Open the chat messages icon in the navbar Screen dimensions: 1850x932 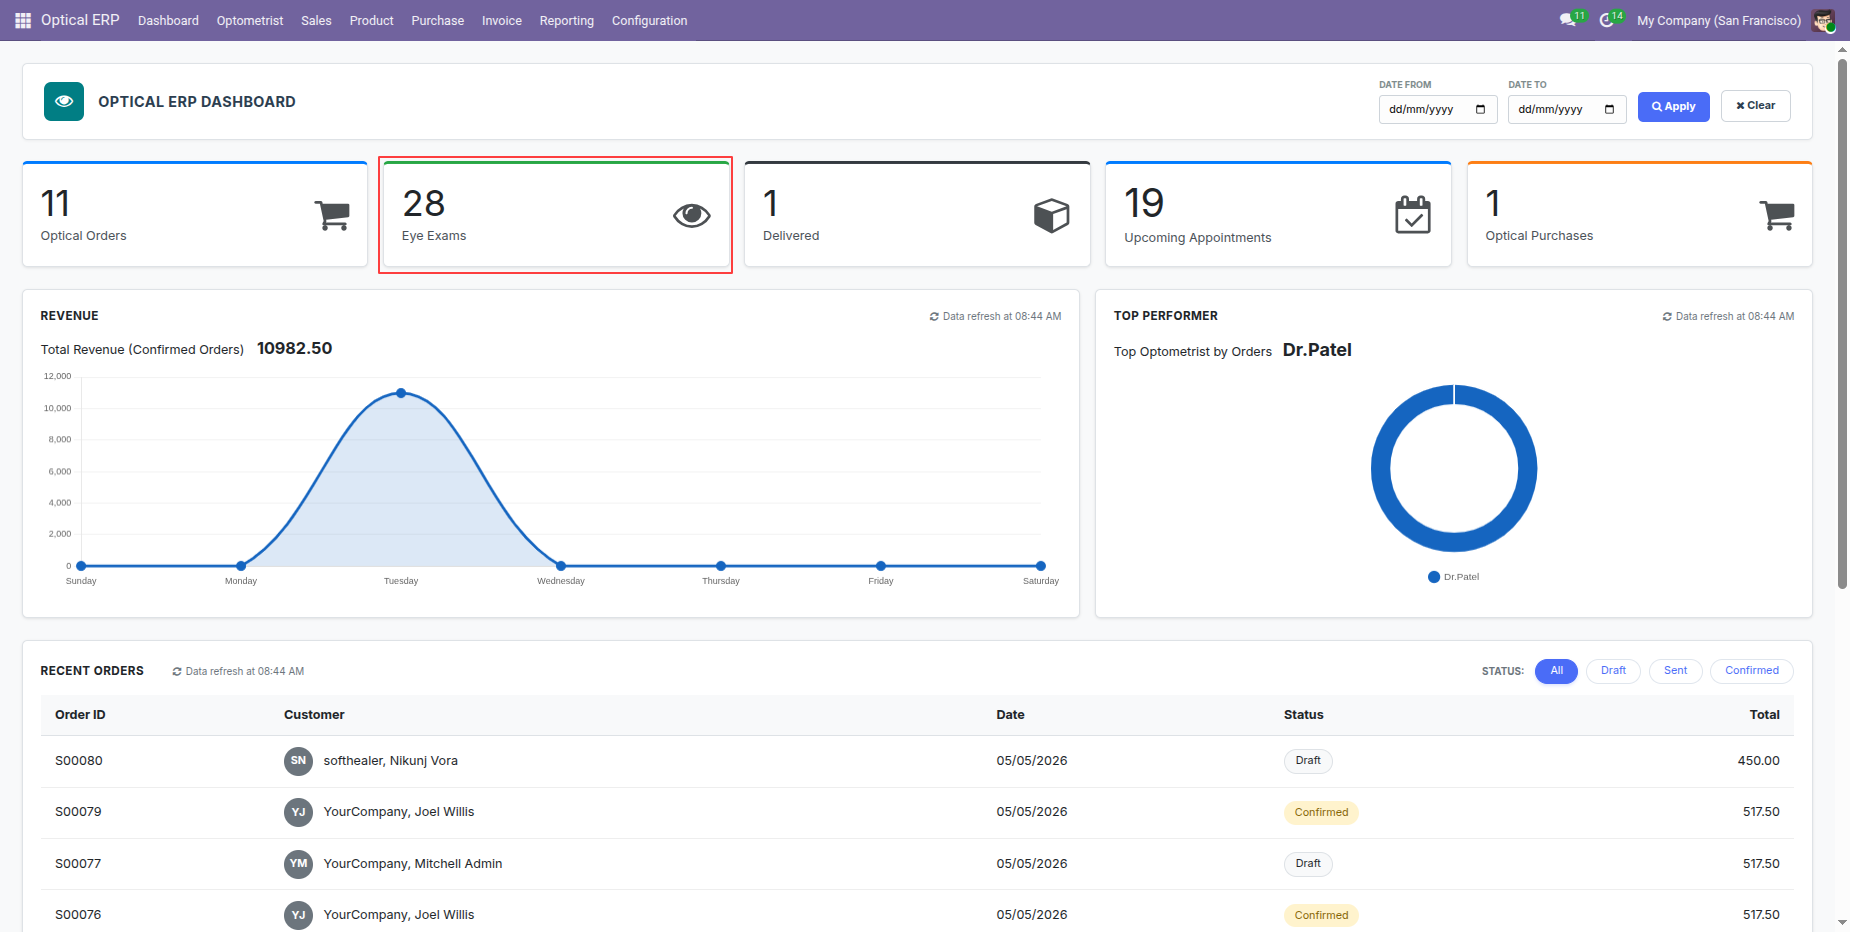point(1568,20)
